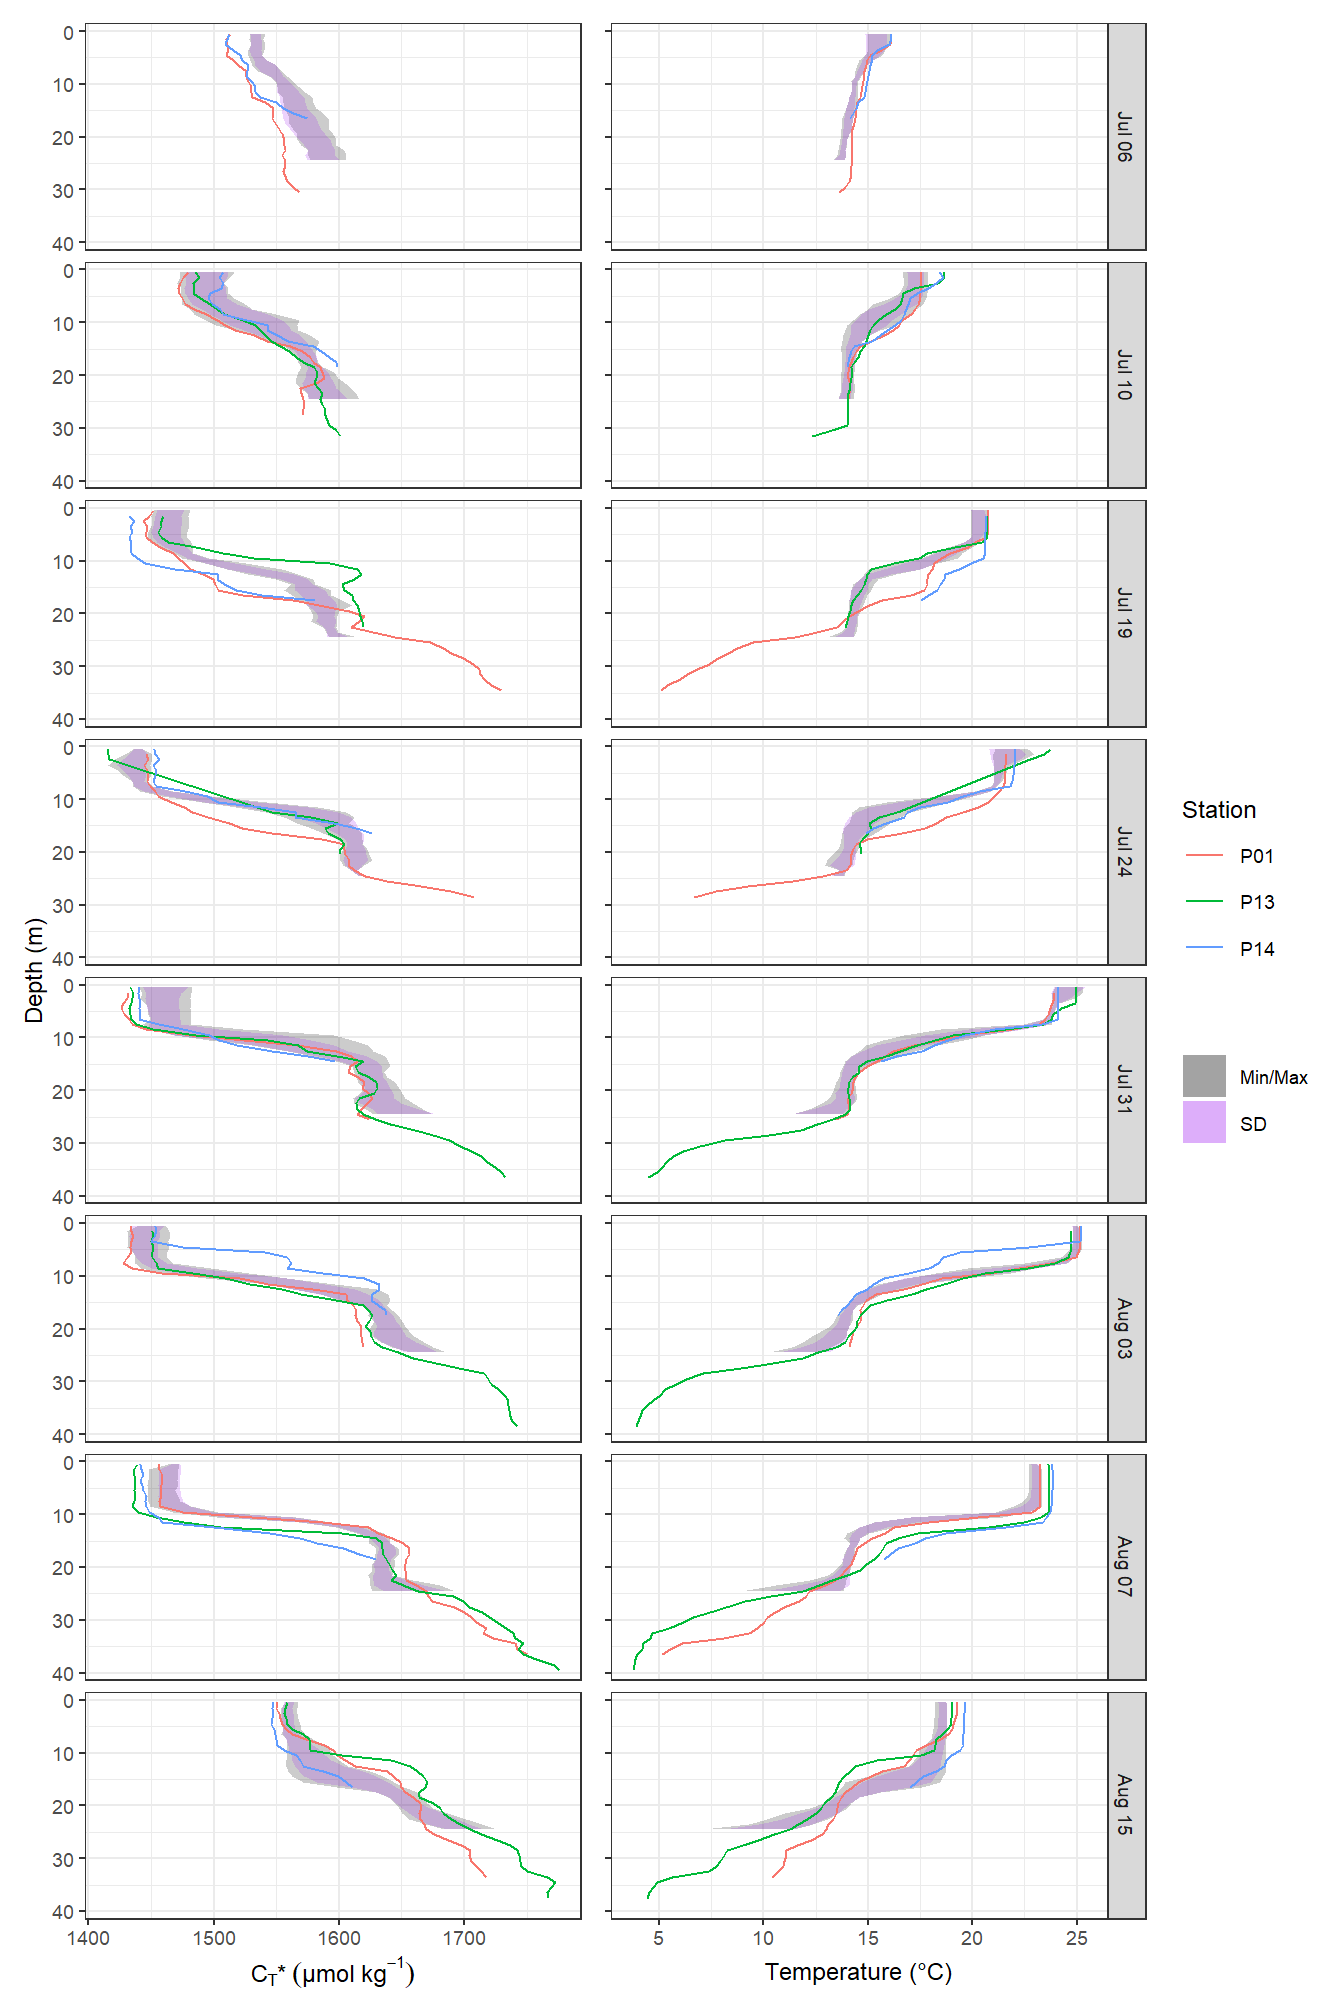
Task: Click the Aug 03 facet strip label
Action: (x=1125, y=1329)
